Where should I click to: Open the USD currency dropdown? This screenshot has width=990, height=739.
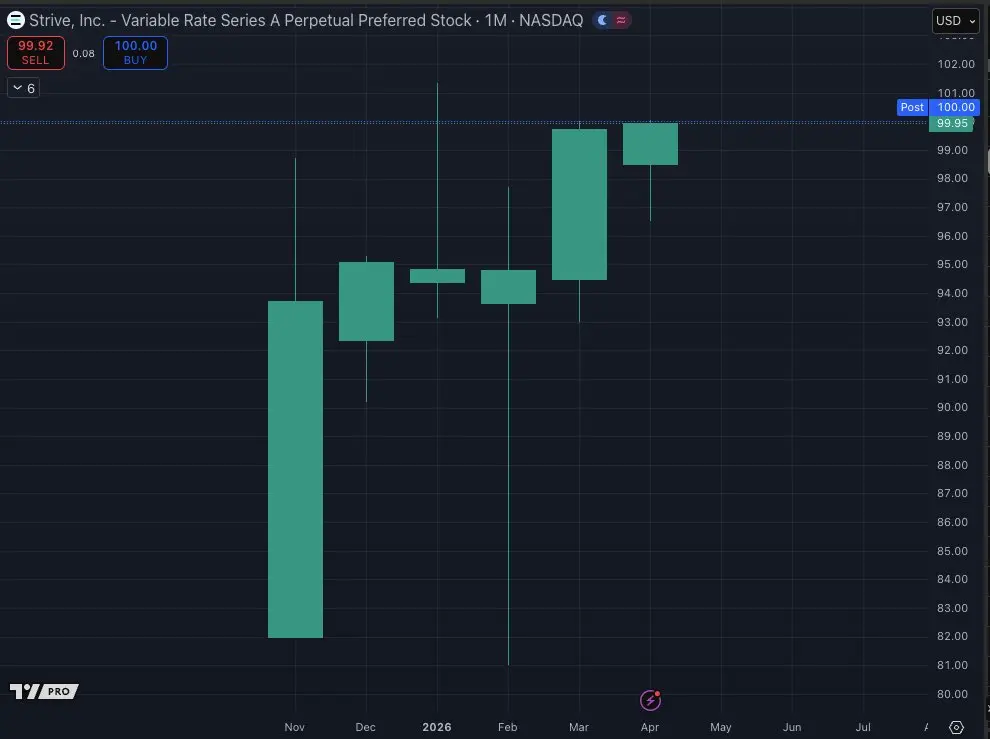[955, 20]
